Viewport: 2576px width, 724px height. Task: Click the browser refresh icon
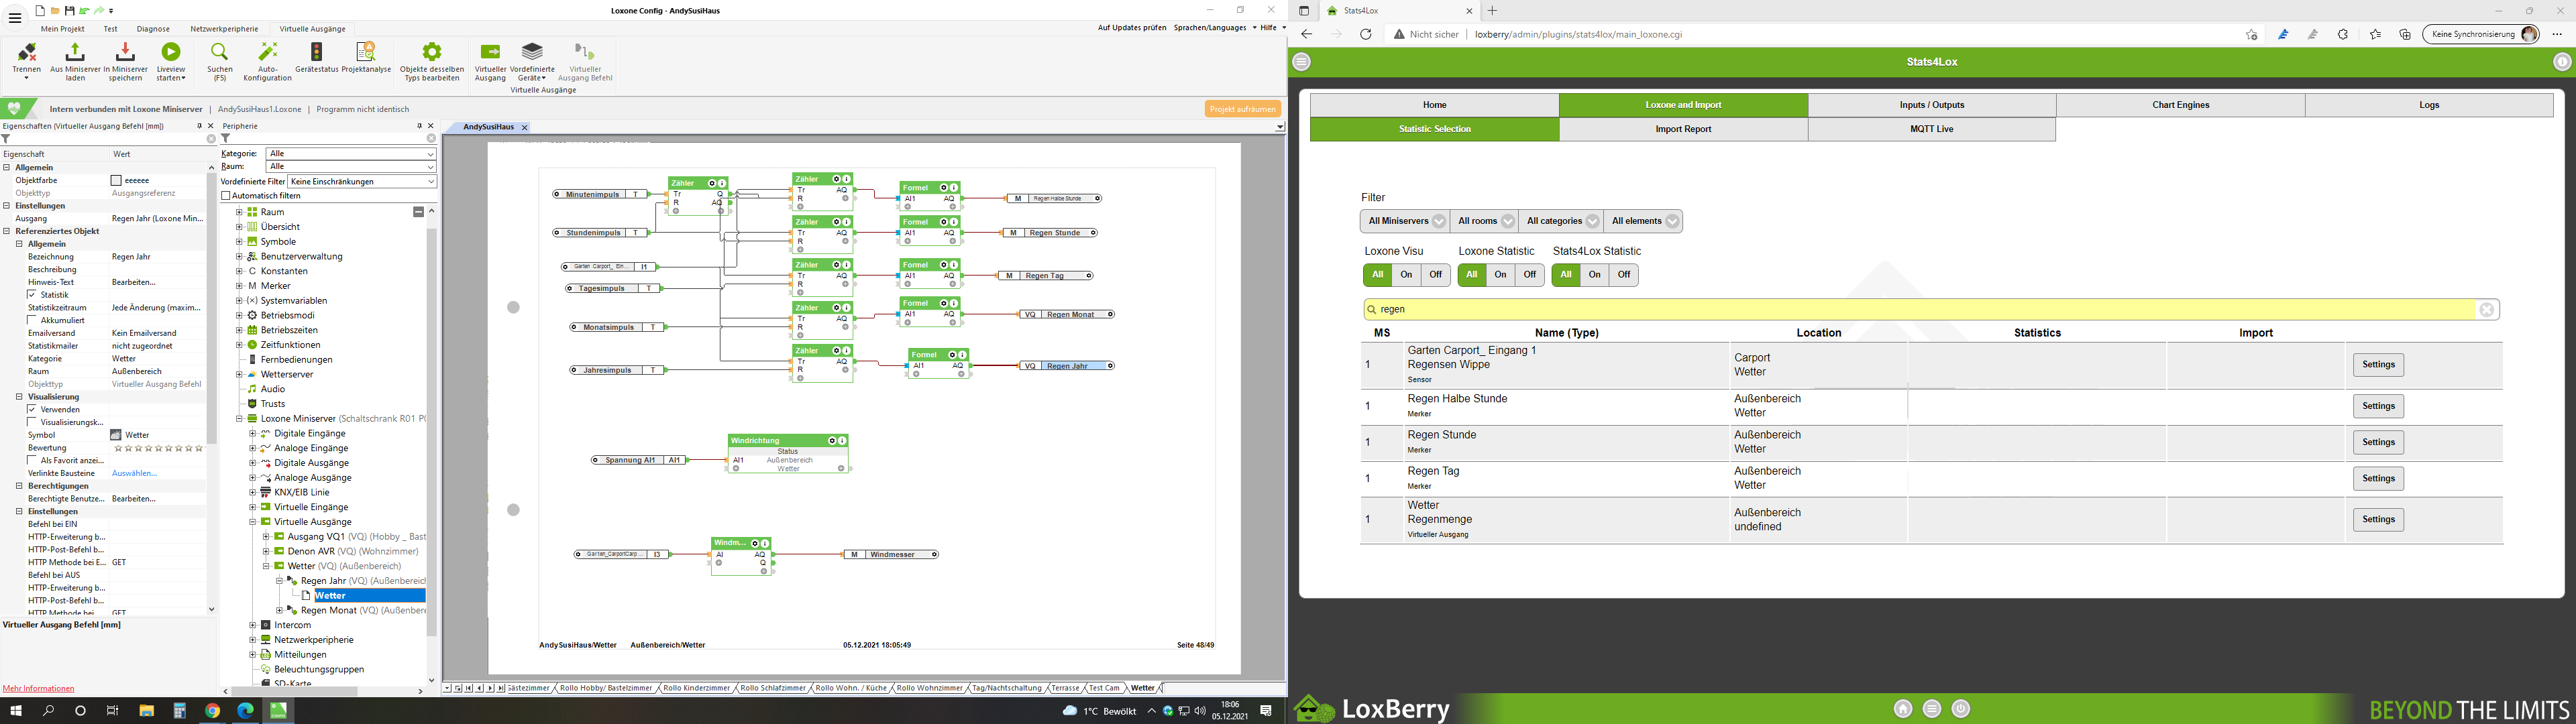click(1365, 34)
